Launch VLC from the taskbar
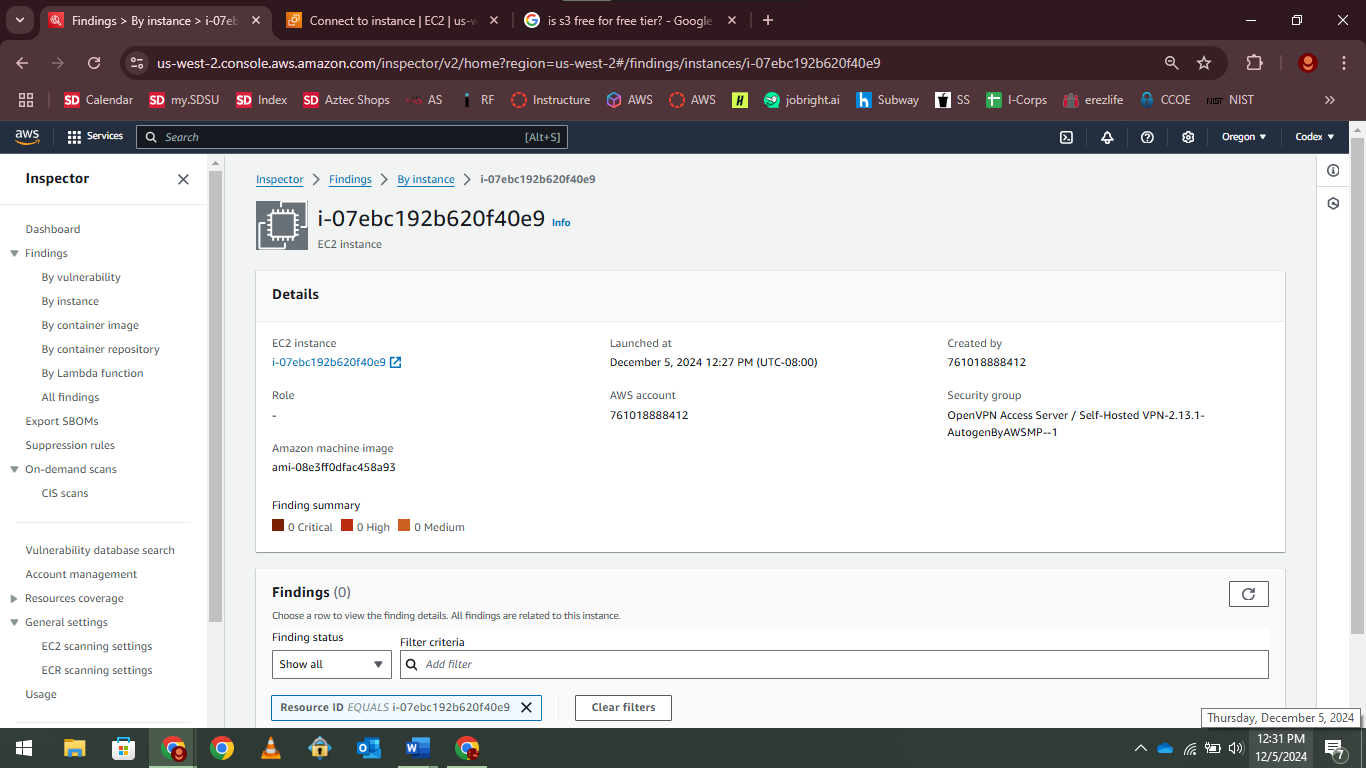The image size is (1366, 768). [x=270, y=747]
